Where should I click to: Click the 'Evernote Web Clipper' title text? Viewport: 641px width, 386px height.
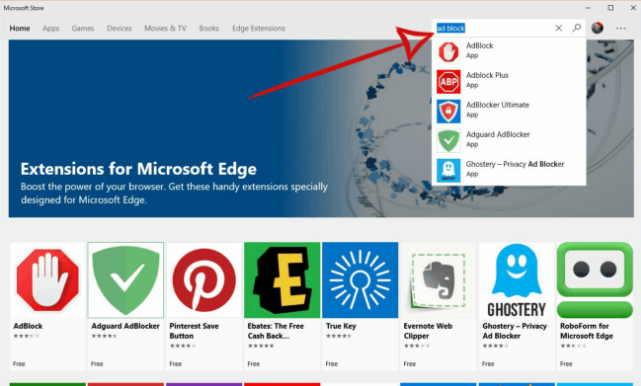[x=428, y=331]
